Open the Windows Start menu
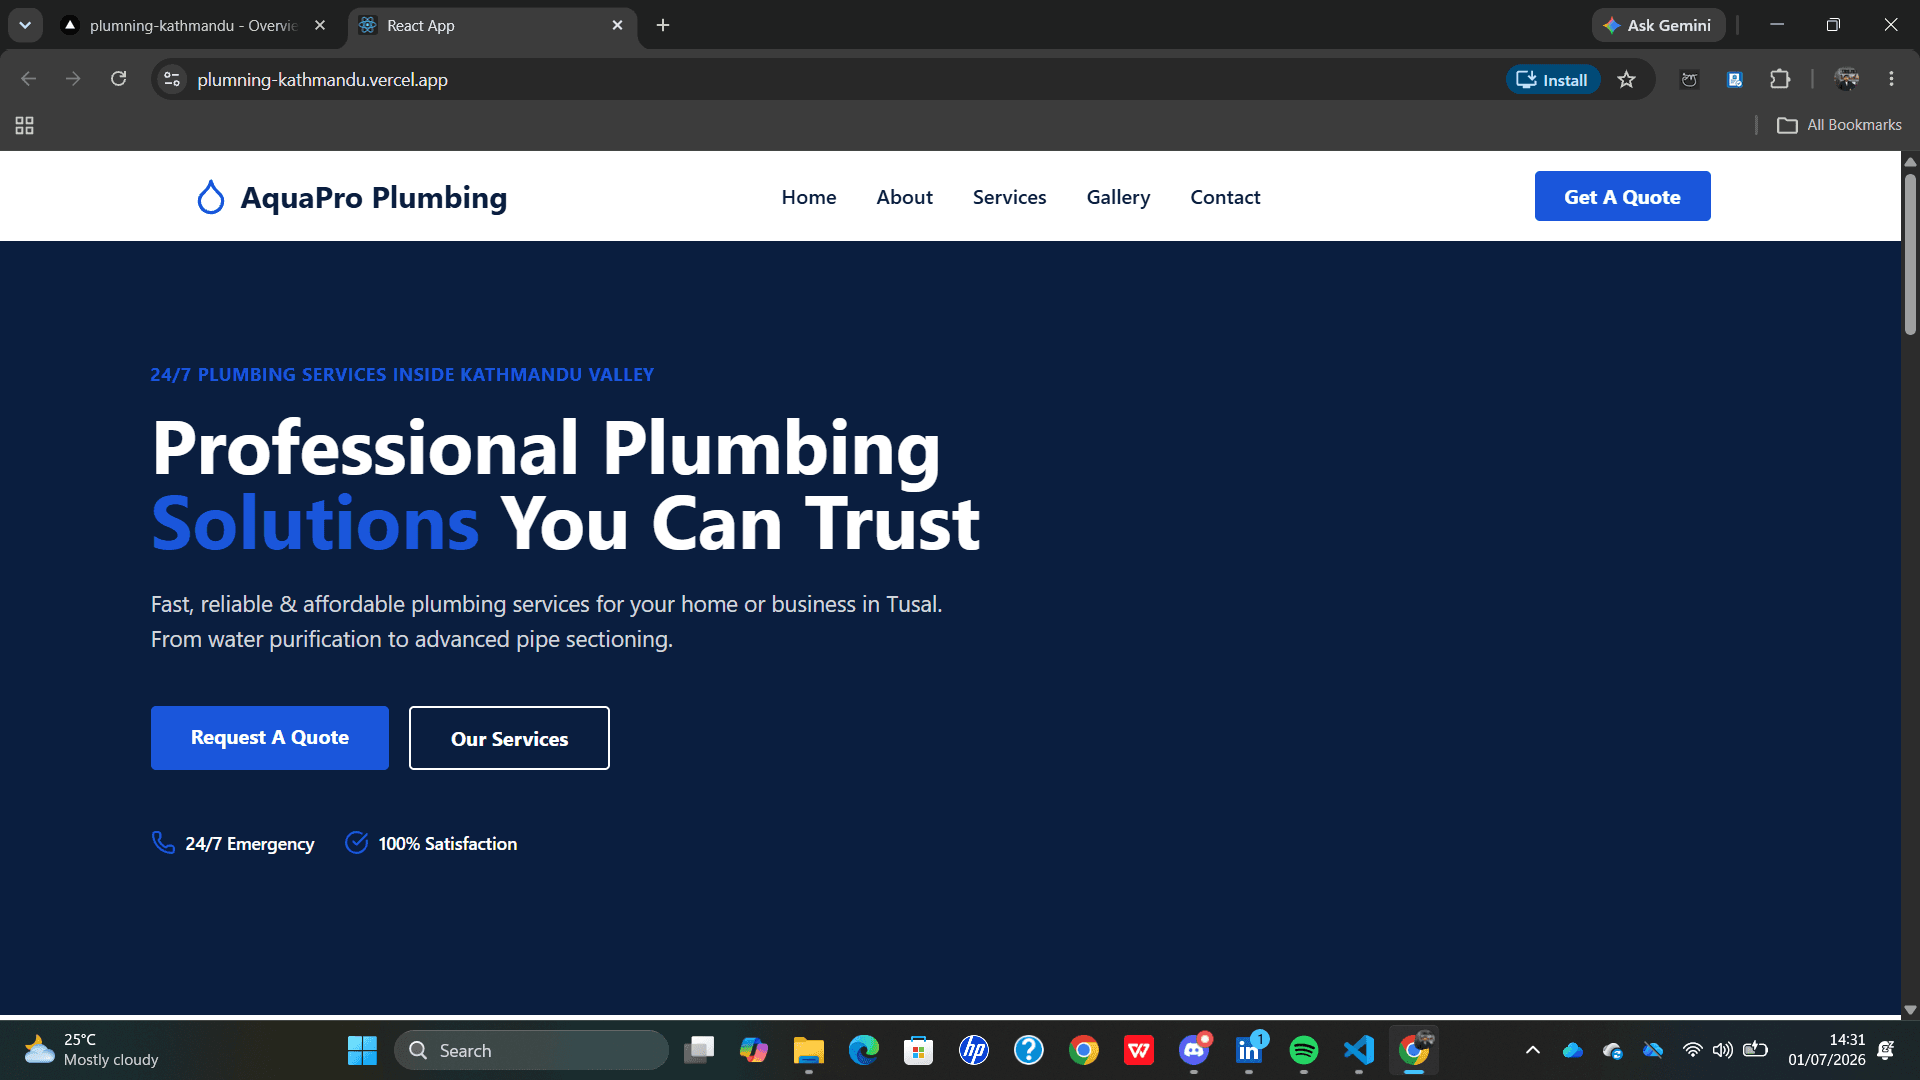 (362, 1050)
